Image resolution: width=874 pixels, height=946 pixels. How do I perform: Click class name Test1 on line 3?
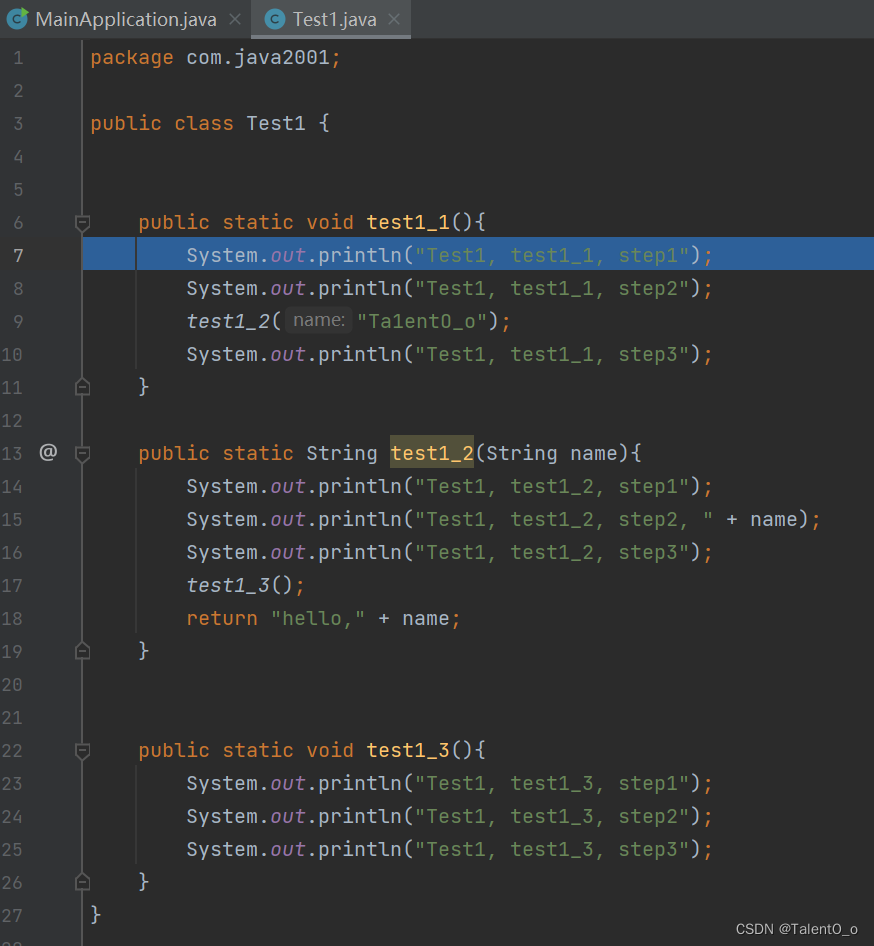click(276, 124)
